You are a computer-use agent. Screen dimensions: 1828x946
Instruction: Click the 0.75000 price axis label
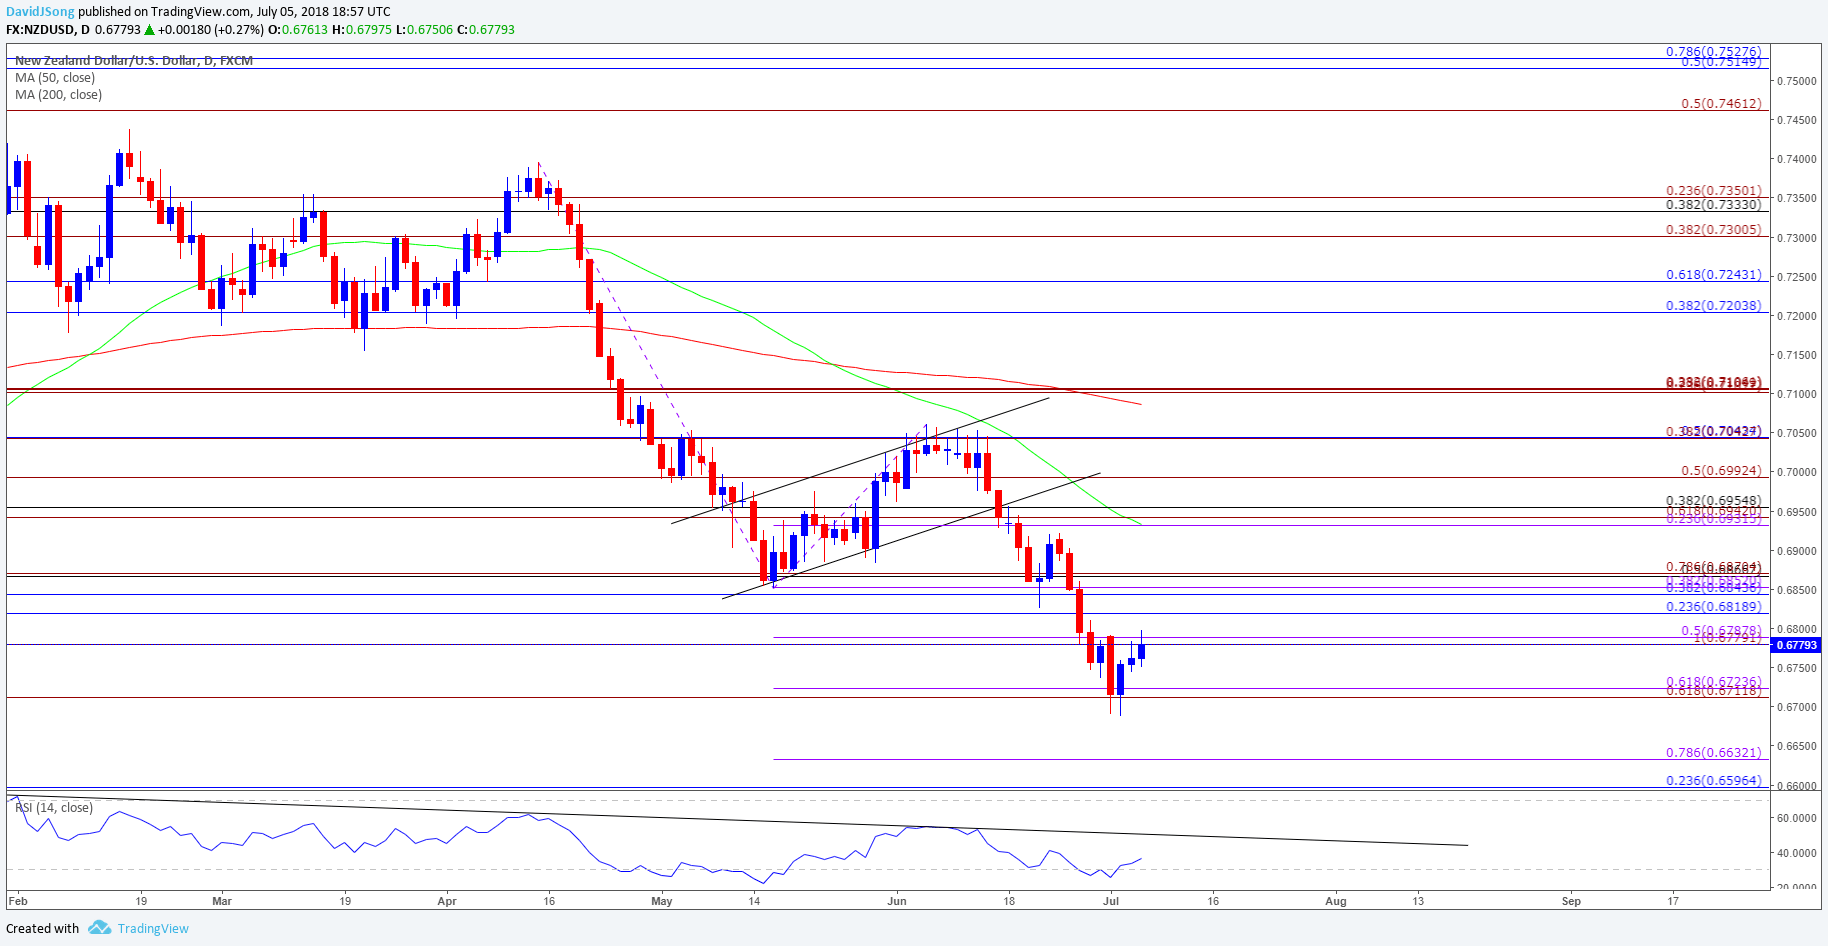pyautogui.click(x=1796, y=81)
